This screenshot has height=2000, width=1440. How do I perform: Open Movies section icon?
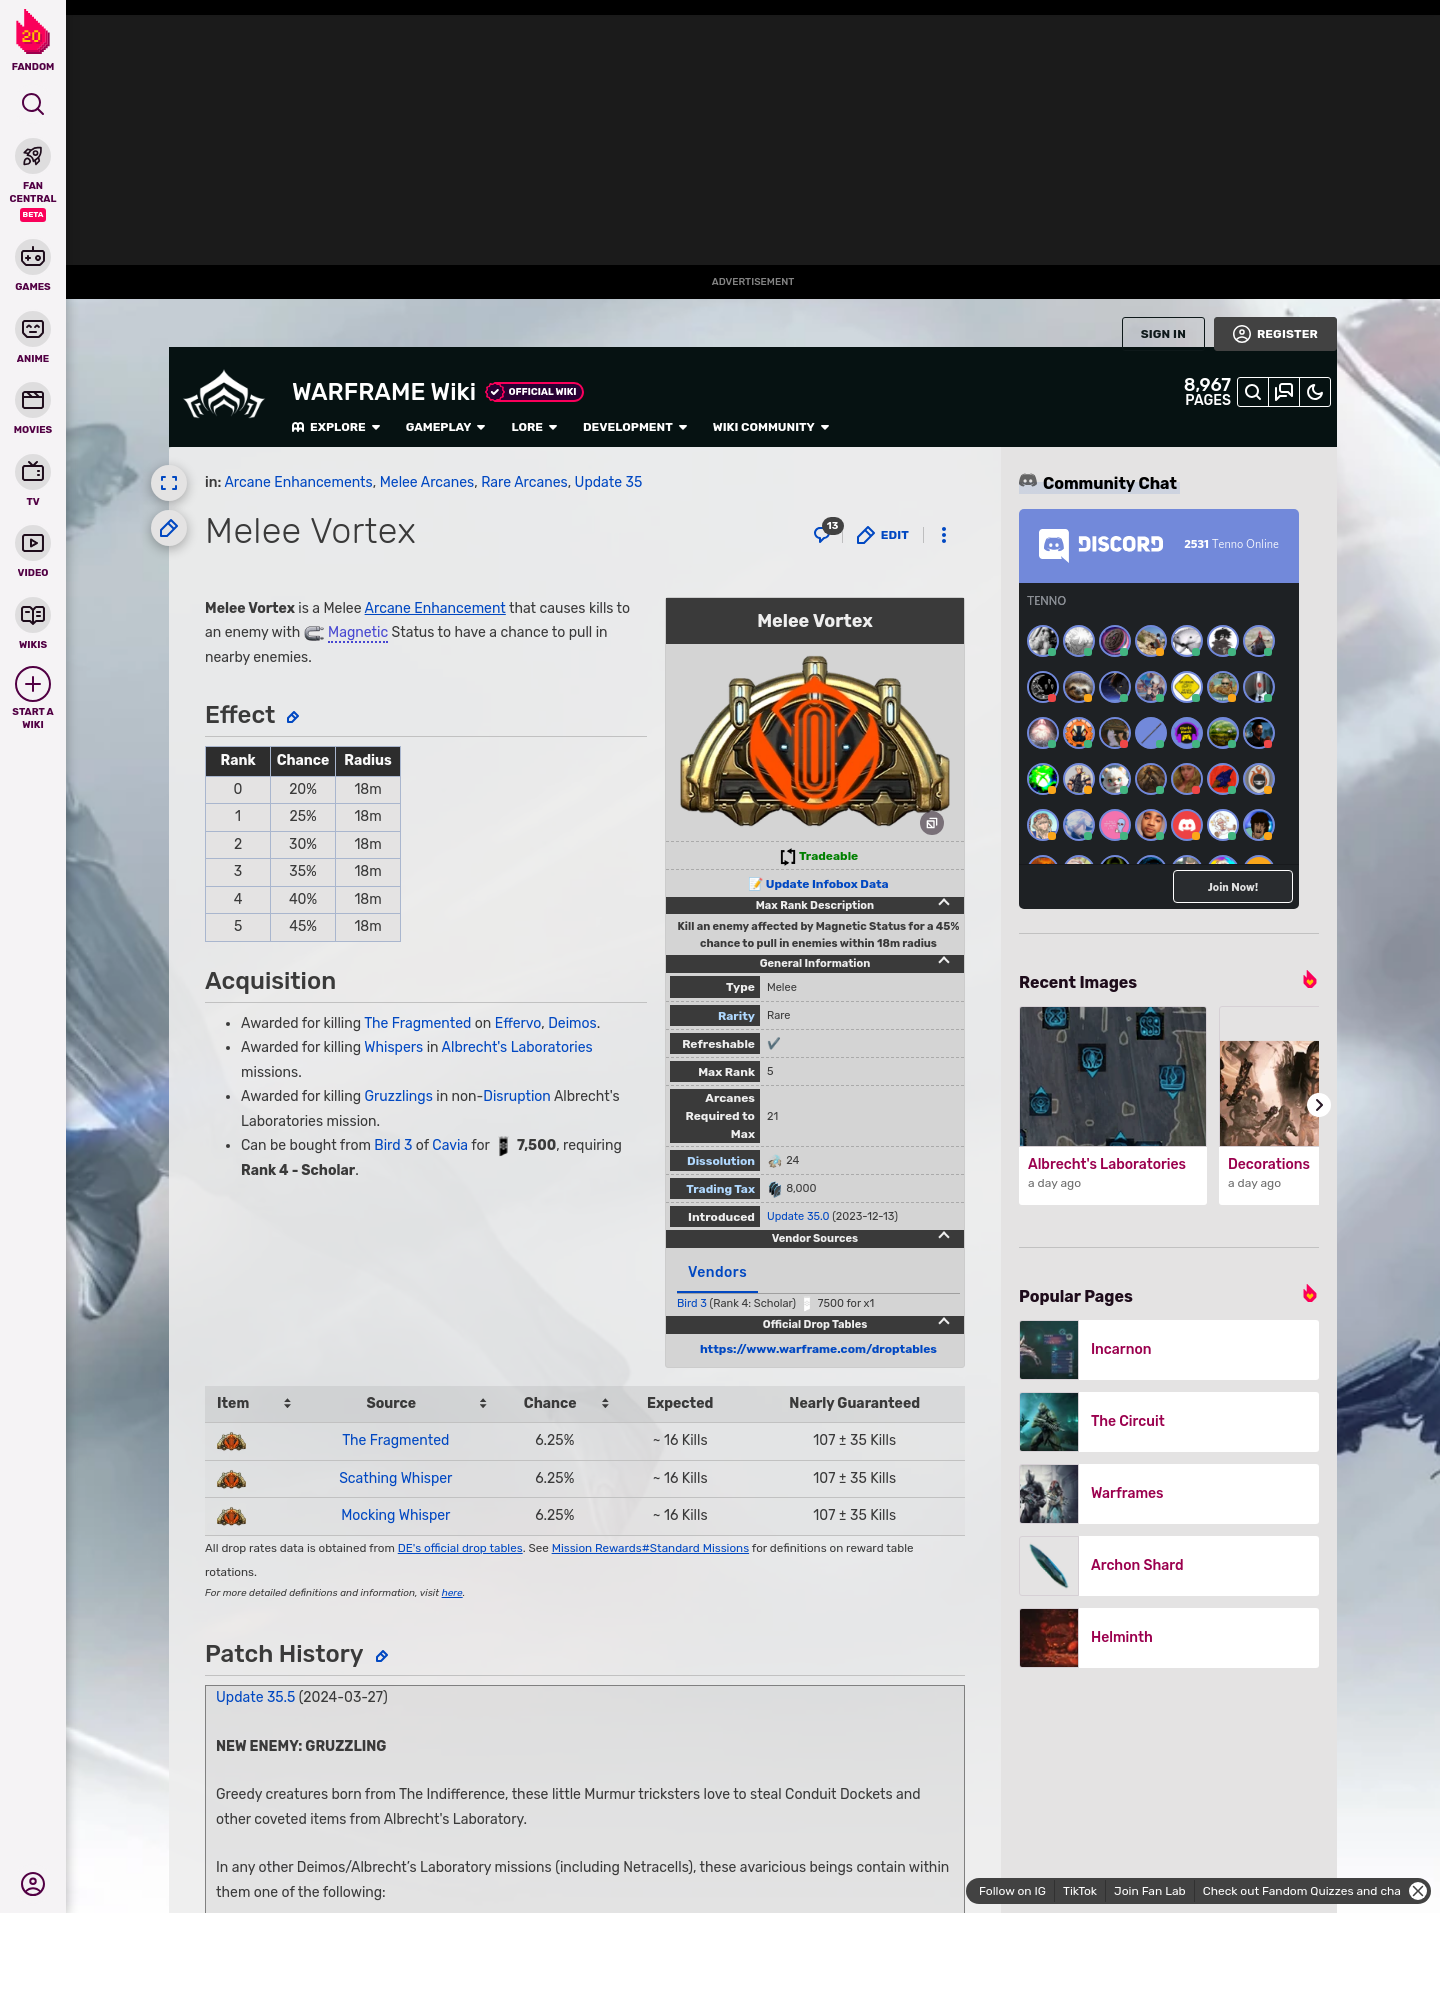[x=33, y=400]
